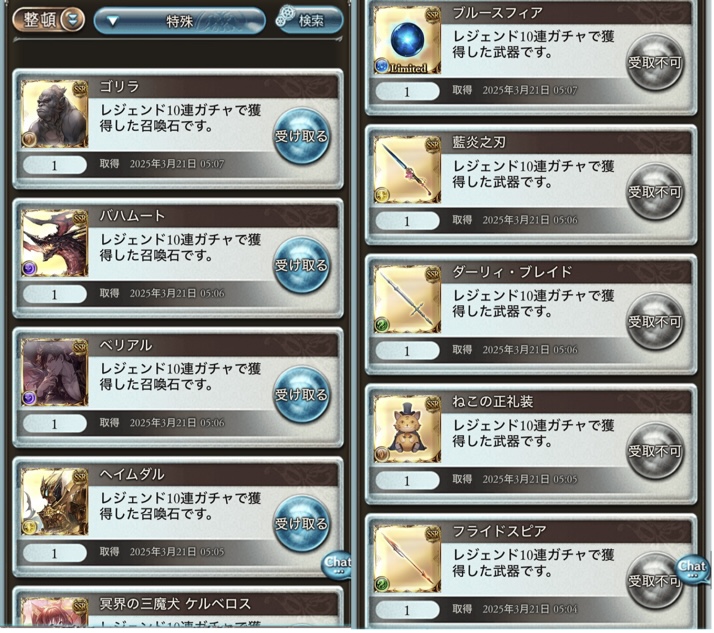Claim ゴリラ with 受け取る button
714x633 pixels.
301,136
